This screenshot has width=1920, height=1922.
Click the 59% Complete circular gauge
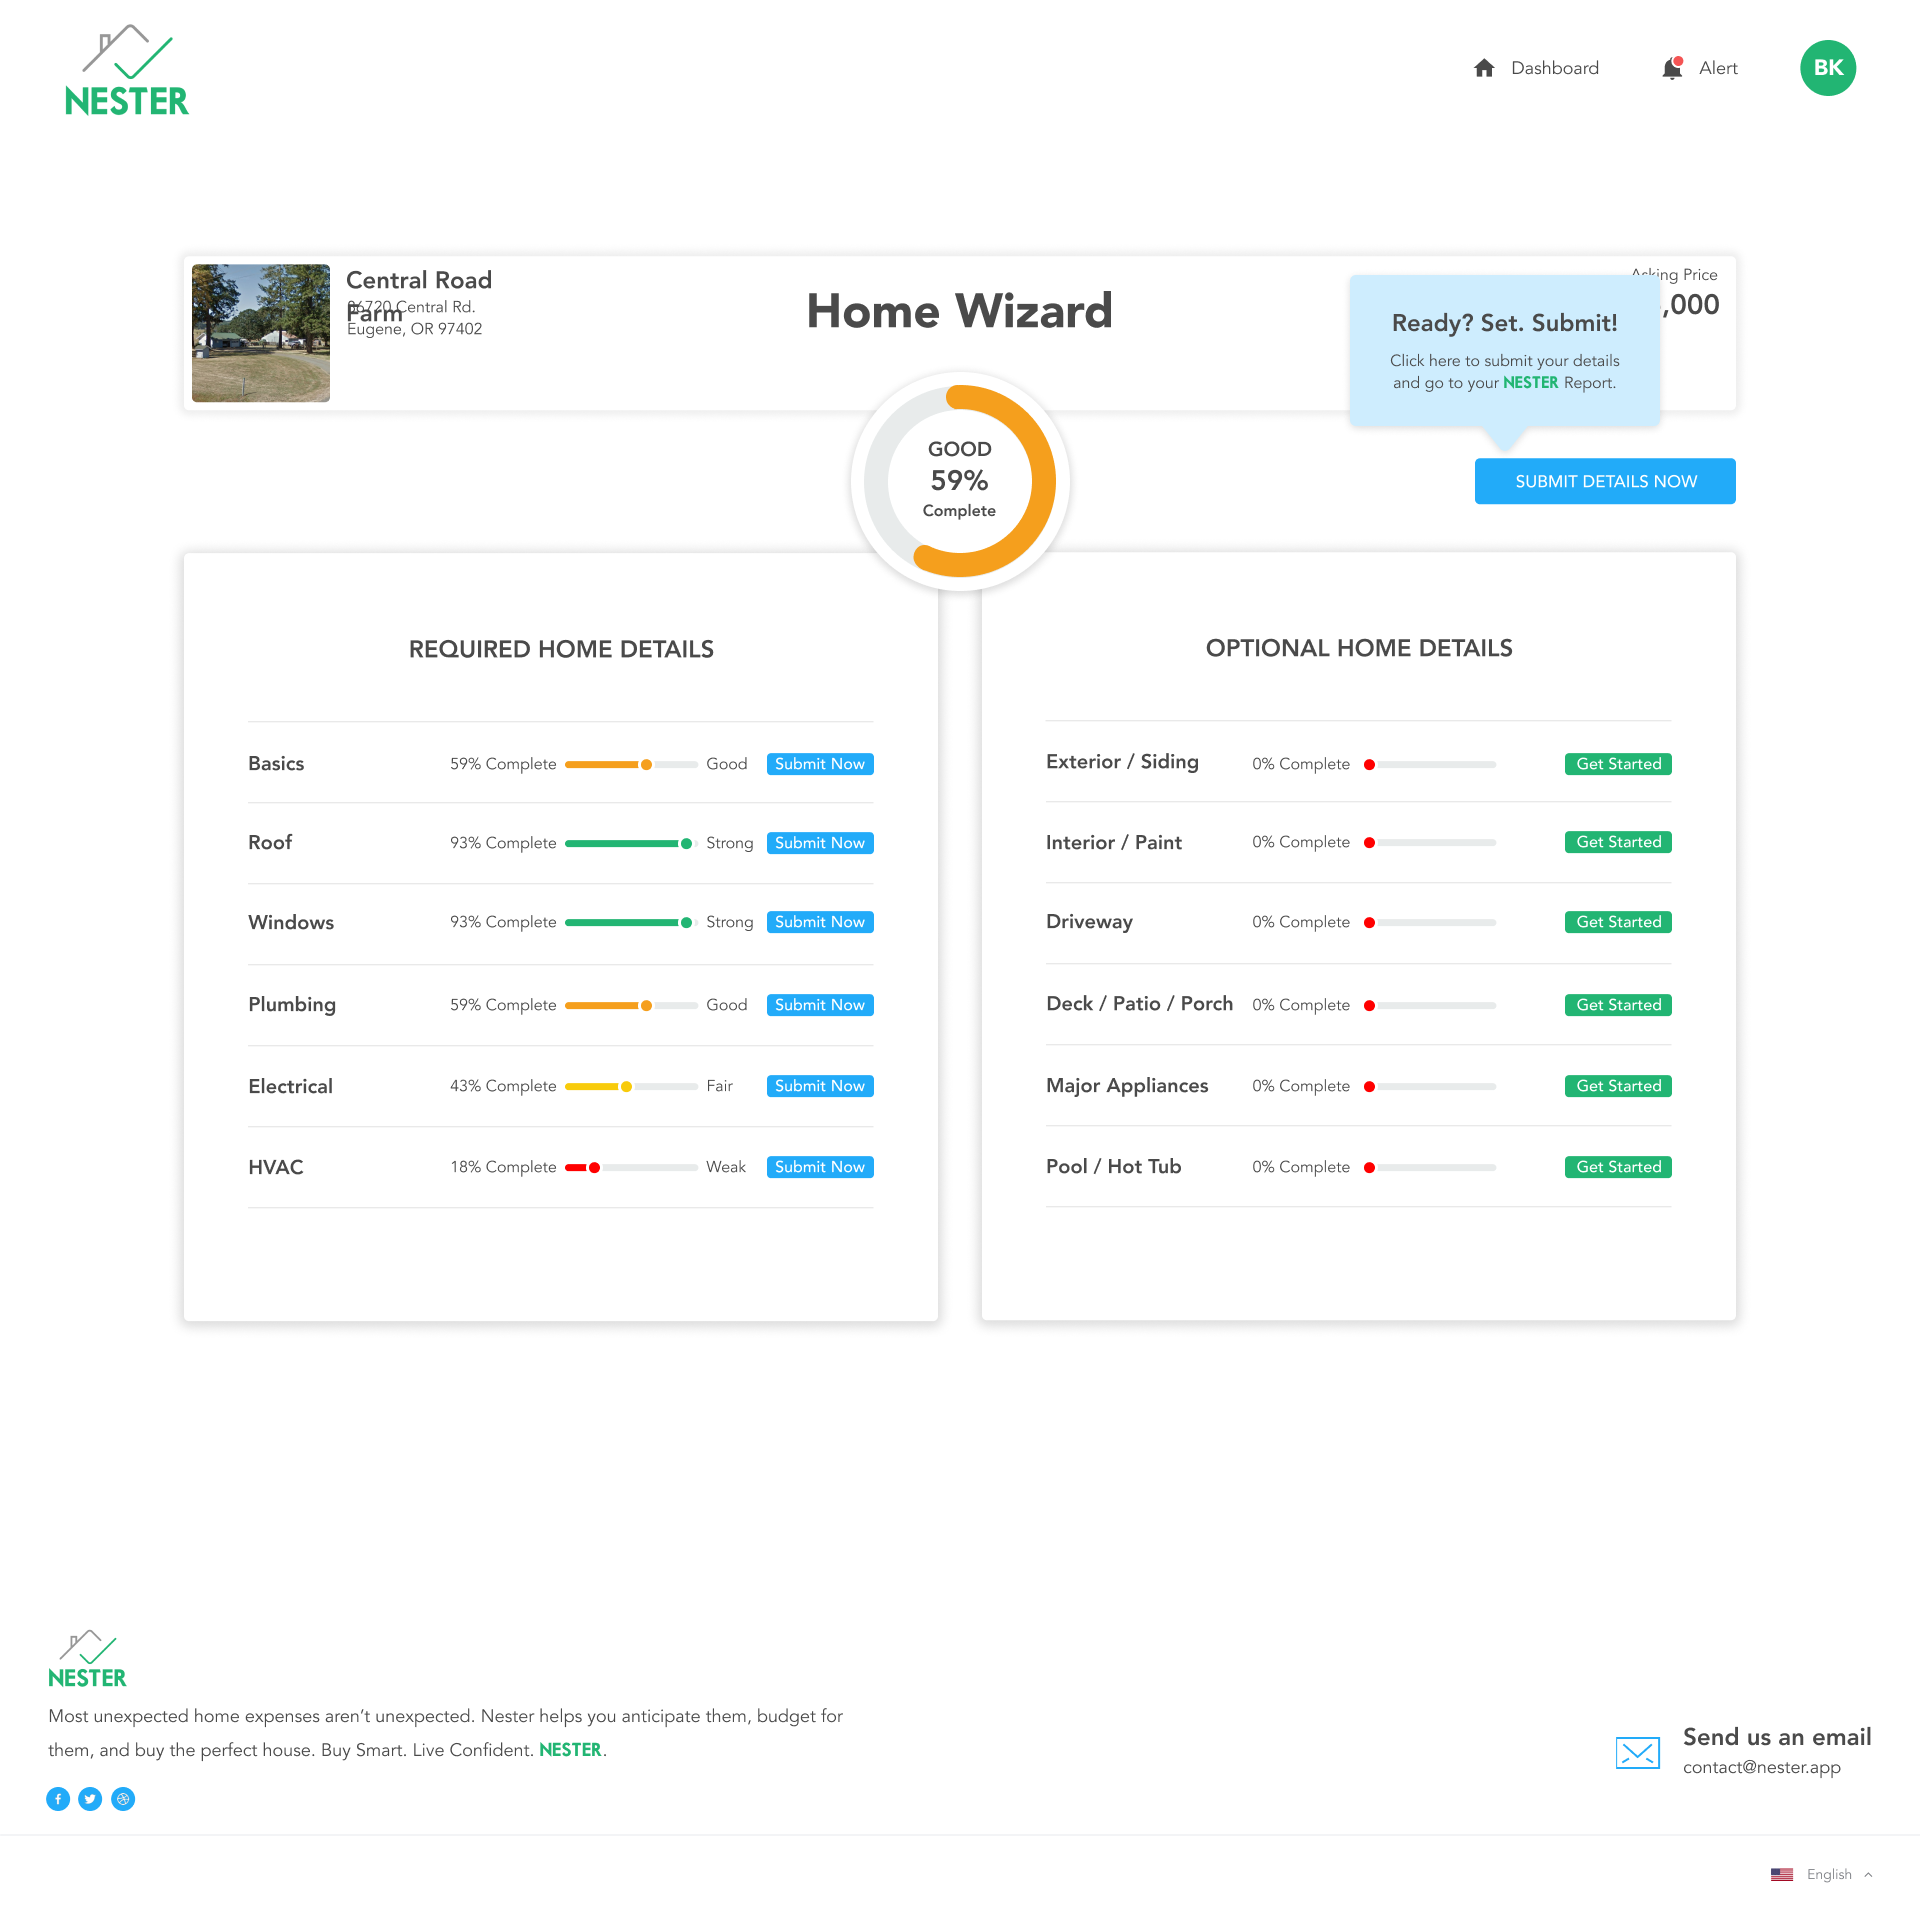coord(960,481)
